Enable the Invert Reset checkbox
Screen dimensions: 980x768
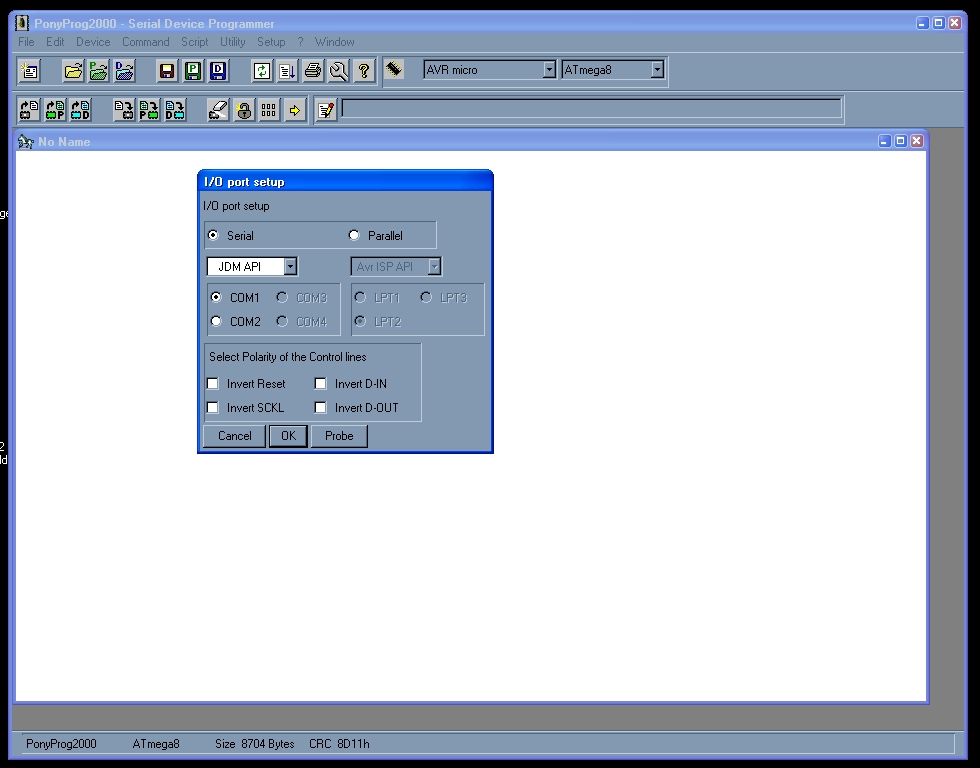coord(213,383)
